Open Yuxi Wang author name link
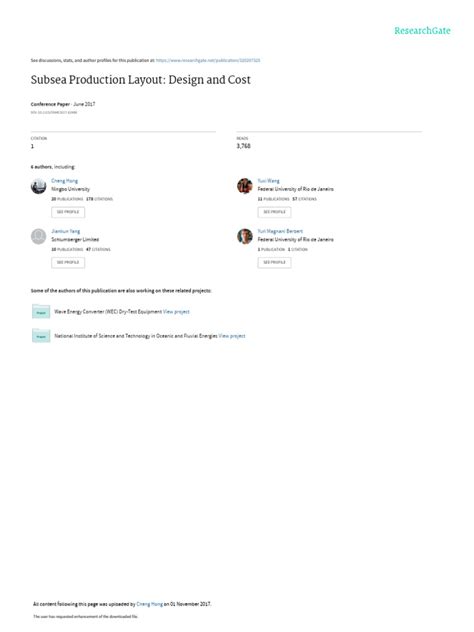The height and width of the screenshot is (632, 474). tap(268, 181)
